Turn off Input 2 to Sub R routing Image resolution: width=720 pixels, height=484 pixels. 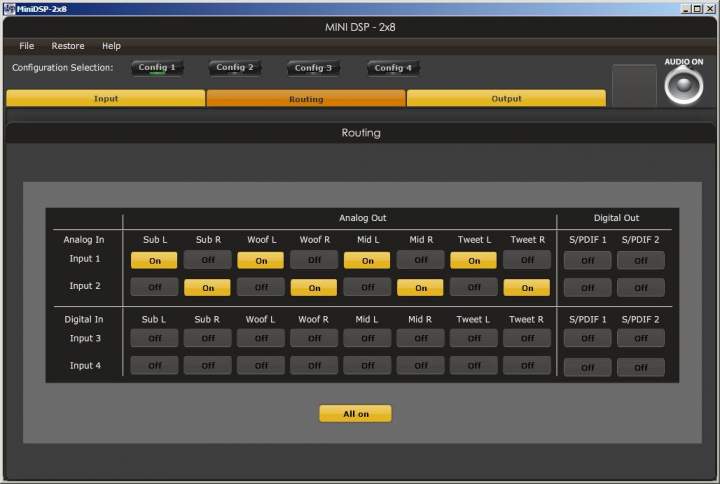(208, 287)
